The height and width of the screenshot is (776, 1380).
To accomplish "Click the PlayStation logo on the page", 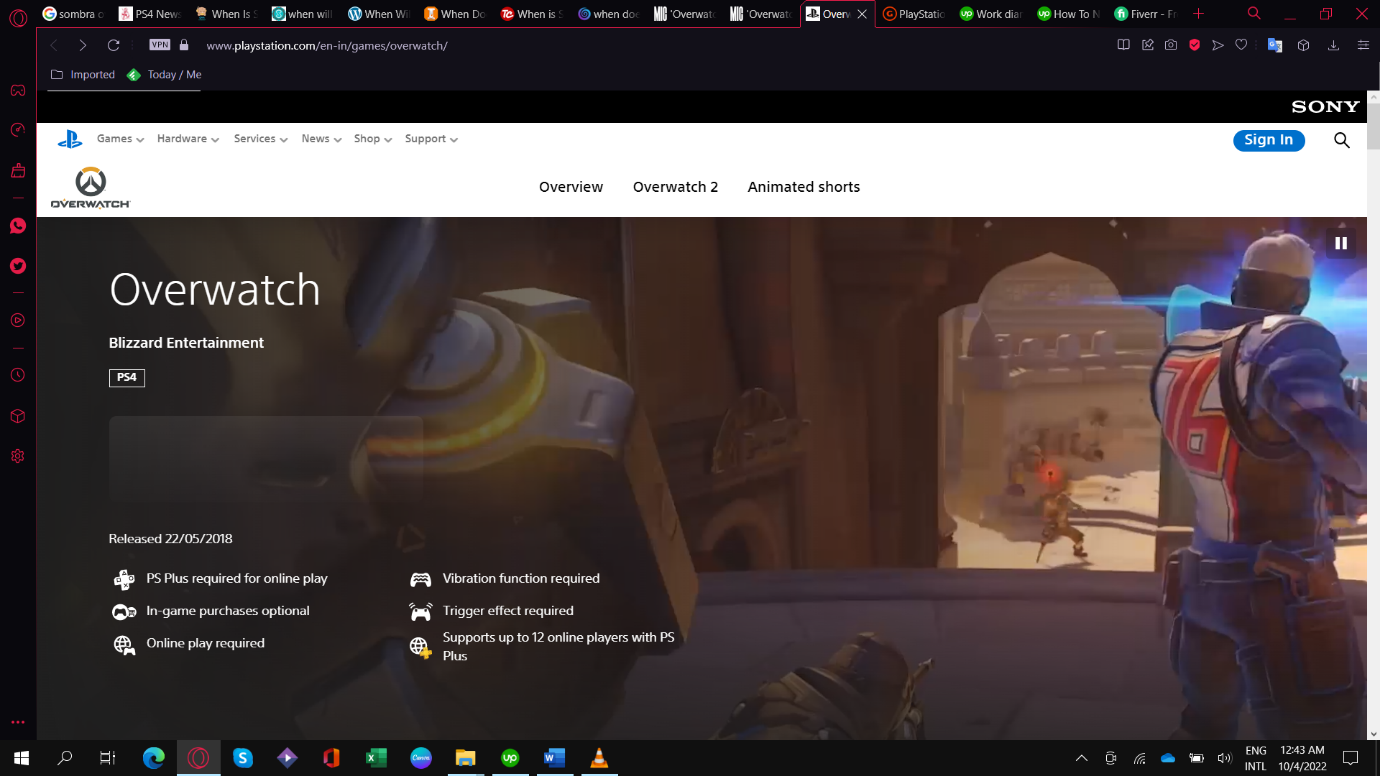I will point(70,140).
